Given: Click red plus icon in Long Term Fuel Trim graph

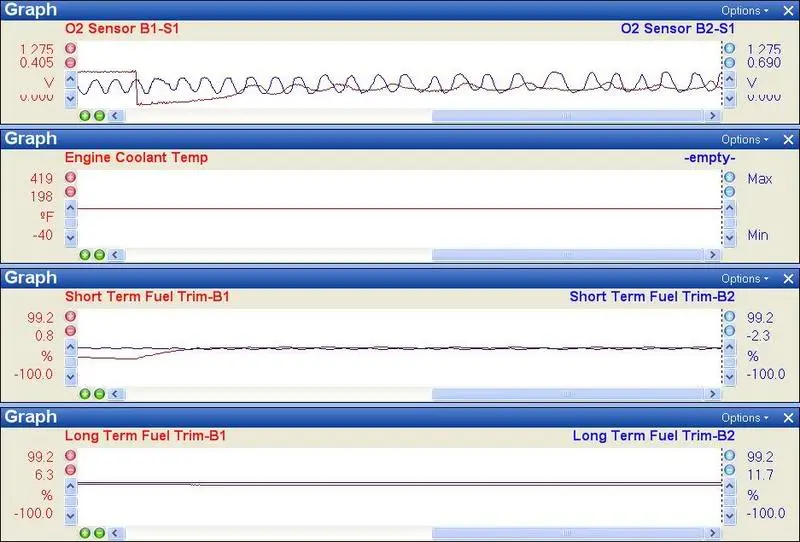Looking at the screenshot, I should tap(70, 455).
